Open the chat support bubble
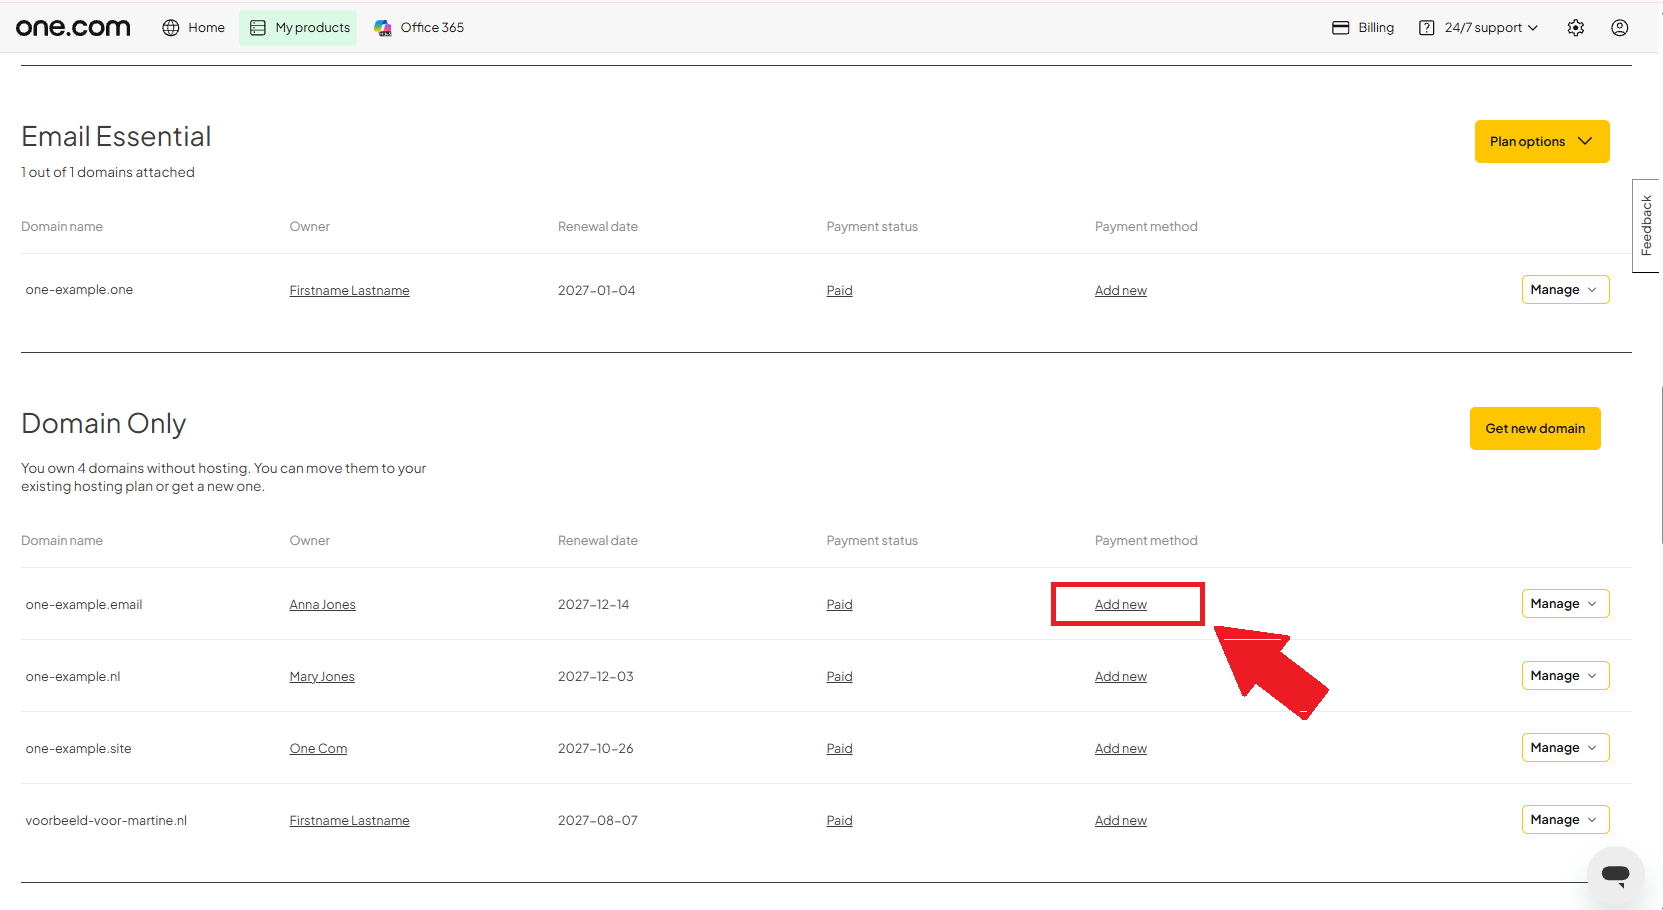1663x910 pixels. pos(1615,874)
